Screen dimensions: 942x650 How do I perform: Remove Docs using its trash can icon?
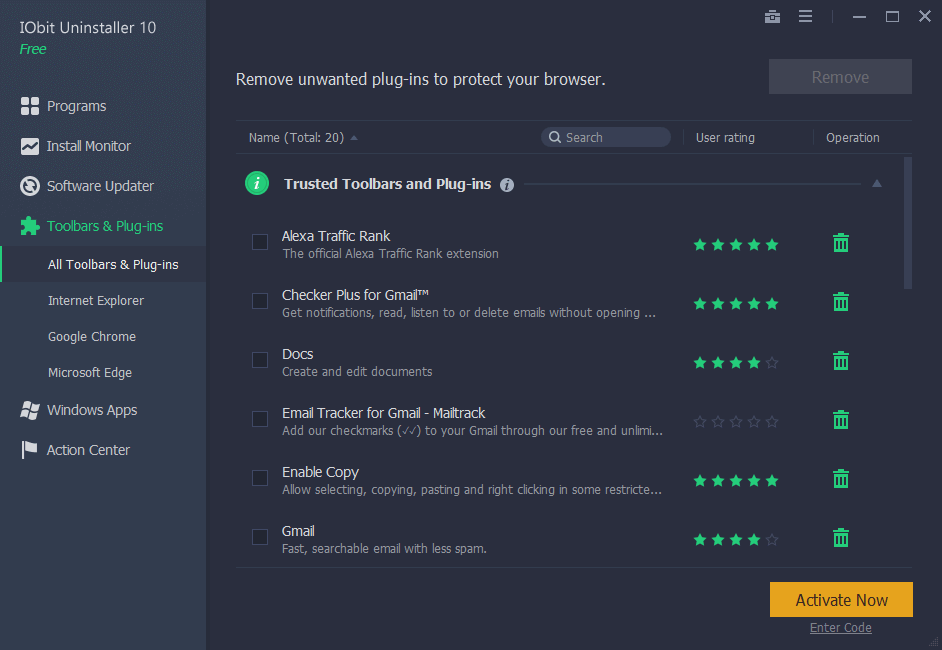coord(840,361)
